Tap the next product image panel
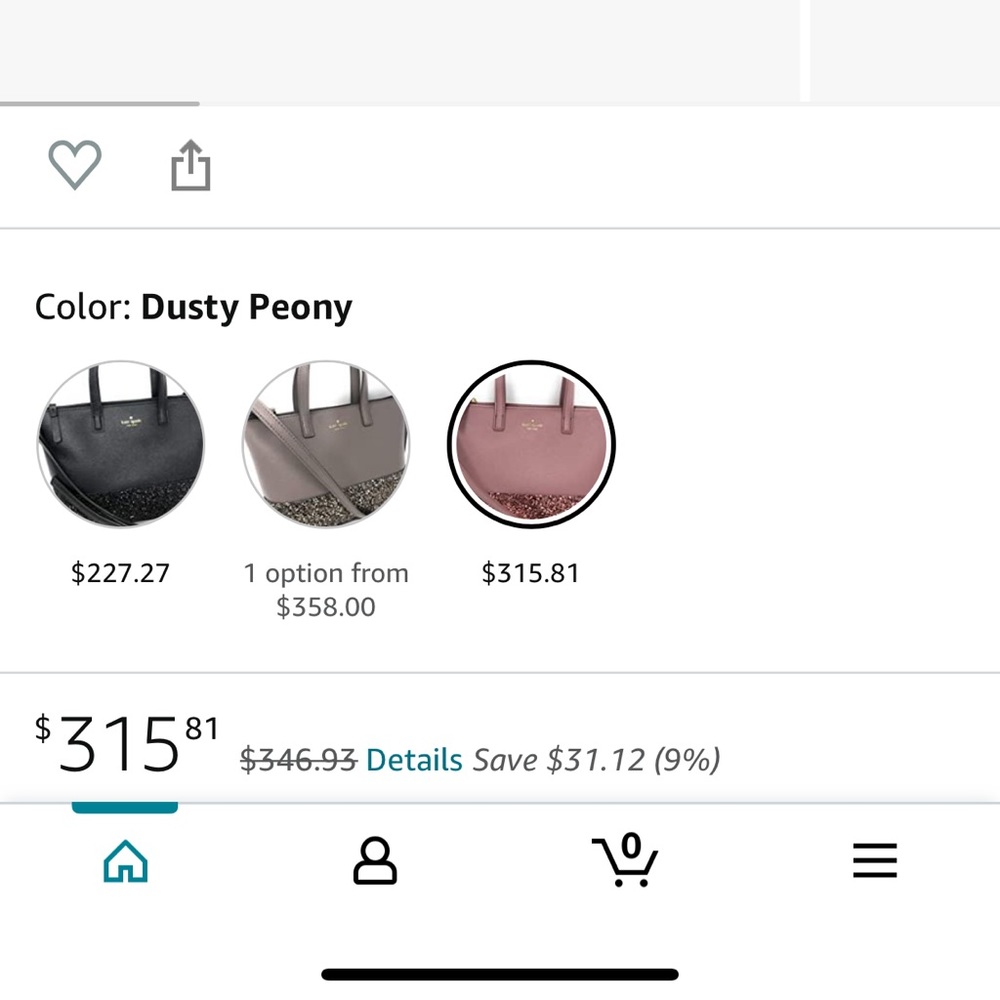 pyautogui.click(x=904, y=48)
